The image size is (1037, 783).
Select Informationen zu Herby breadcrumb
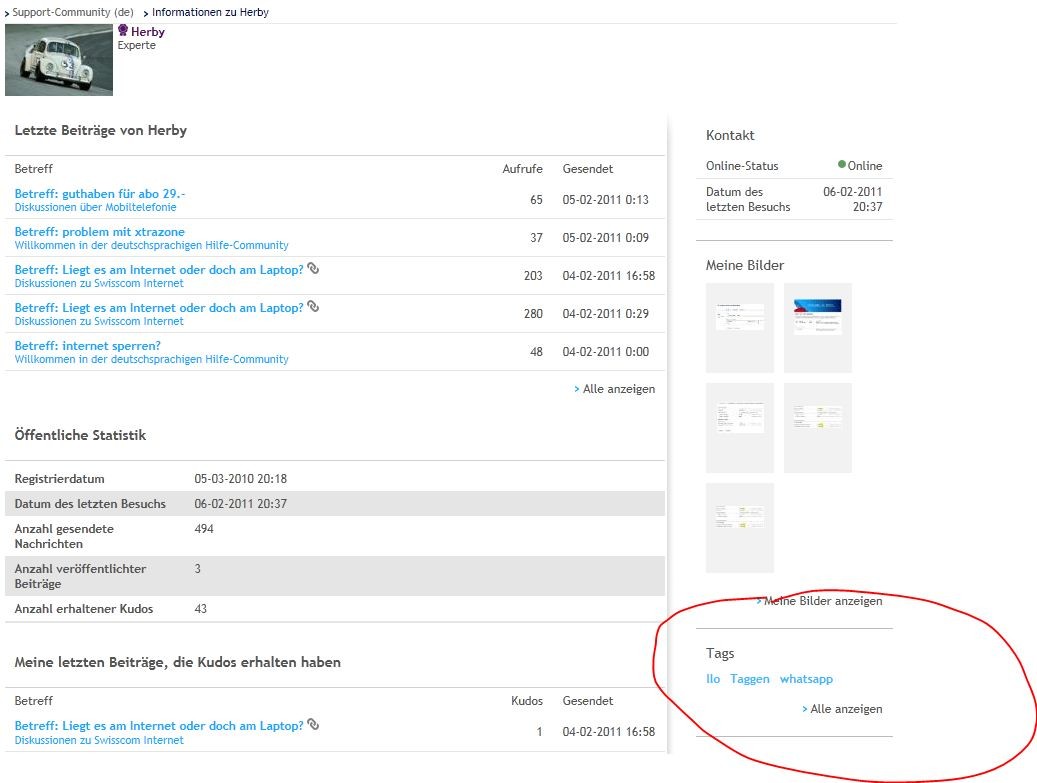pos(210,12)
